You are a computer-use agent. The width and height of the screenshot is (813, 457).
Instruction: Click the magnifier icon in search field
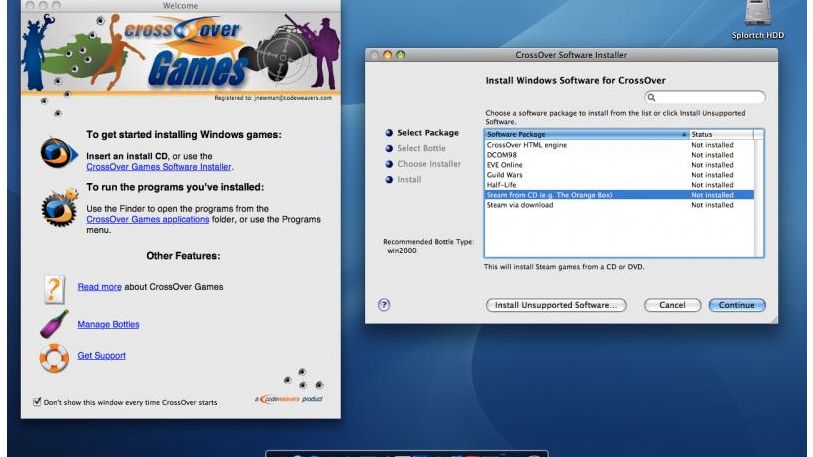[651, 98]
